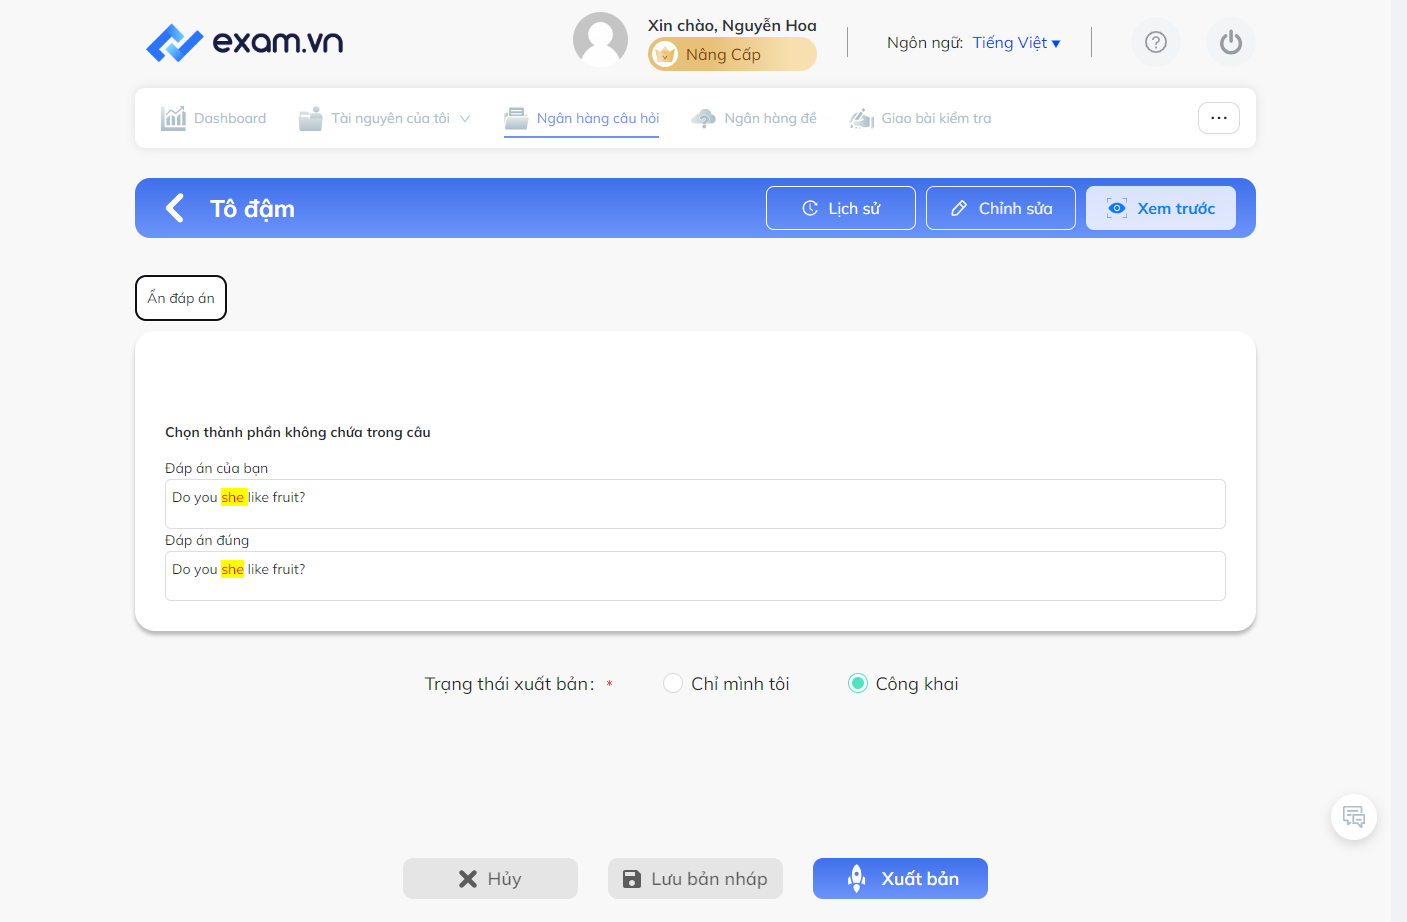The image size is (1407, 922).
Task: Click the Hủy cancel button
Action: coord(490,878)
